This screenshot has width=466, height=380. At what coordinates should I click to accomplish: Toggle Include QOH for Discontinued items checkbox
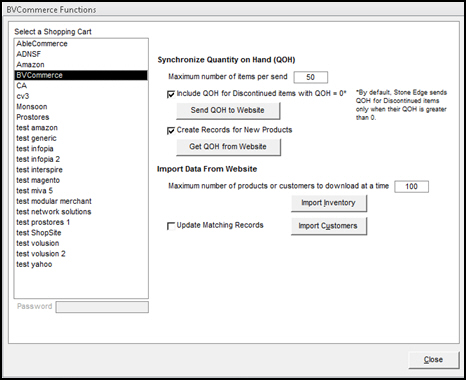[x=171, y=94]
